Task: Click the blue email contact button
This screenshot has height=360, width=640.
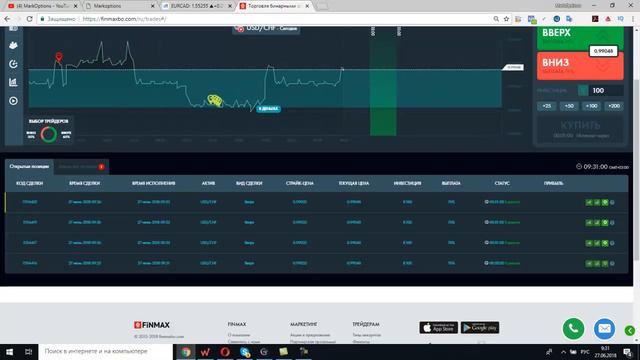Action: (604, 329)
